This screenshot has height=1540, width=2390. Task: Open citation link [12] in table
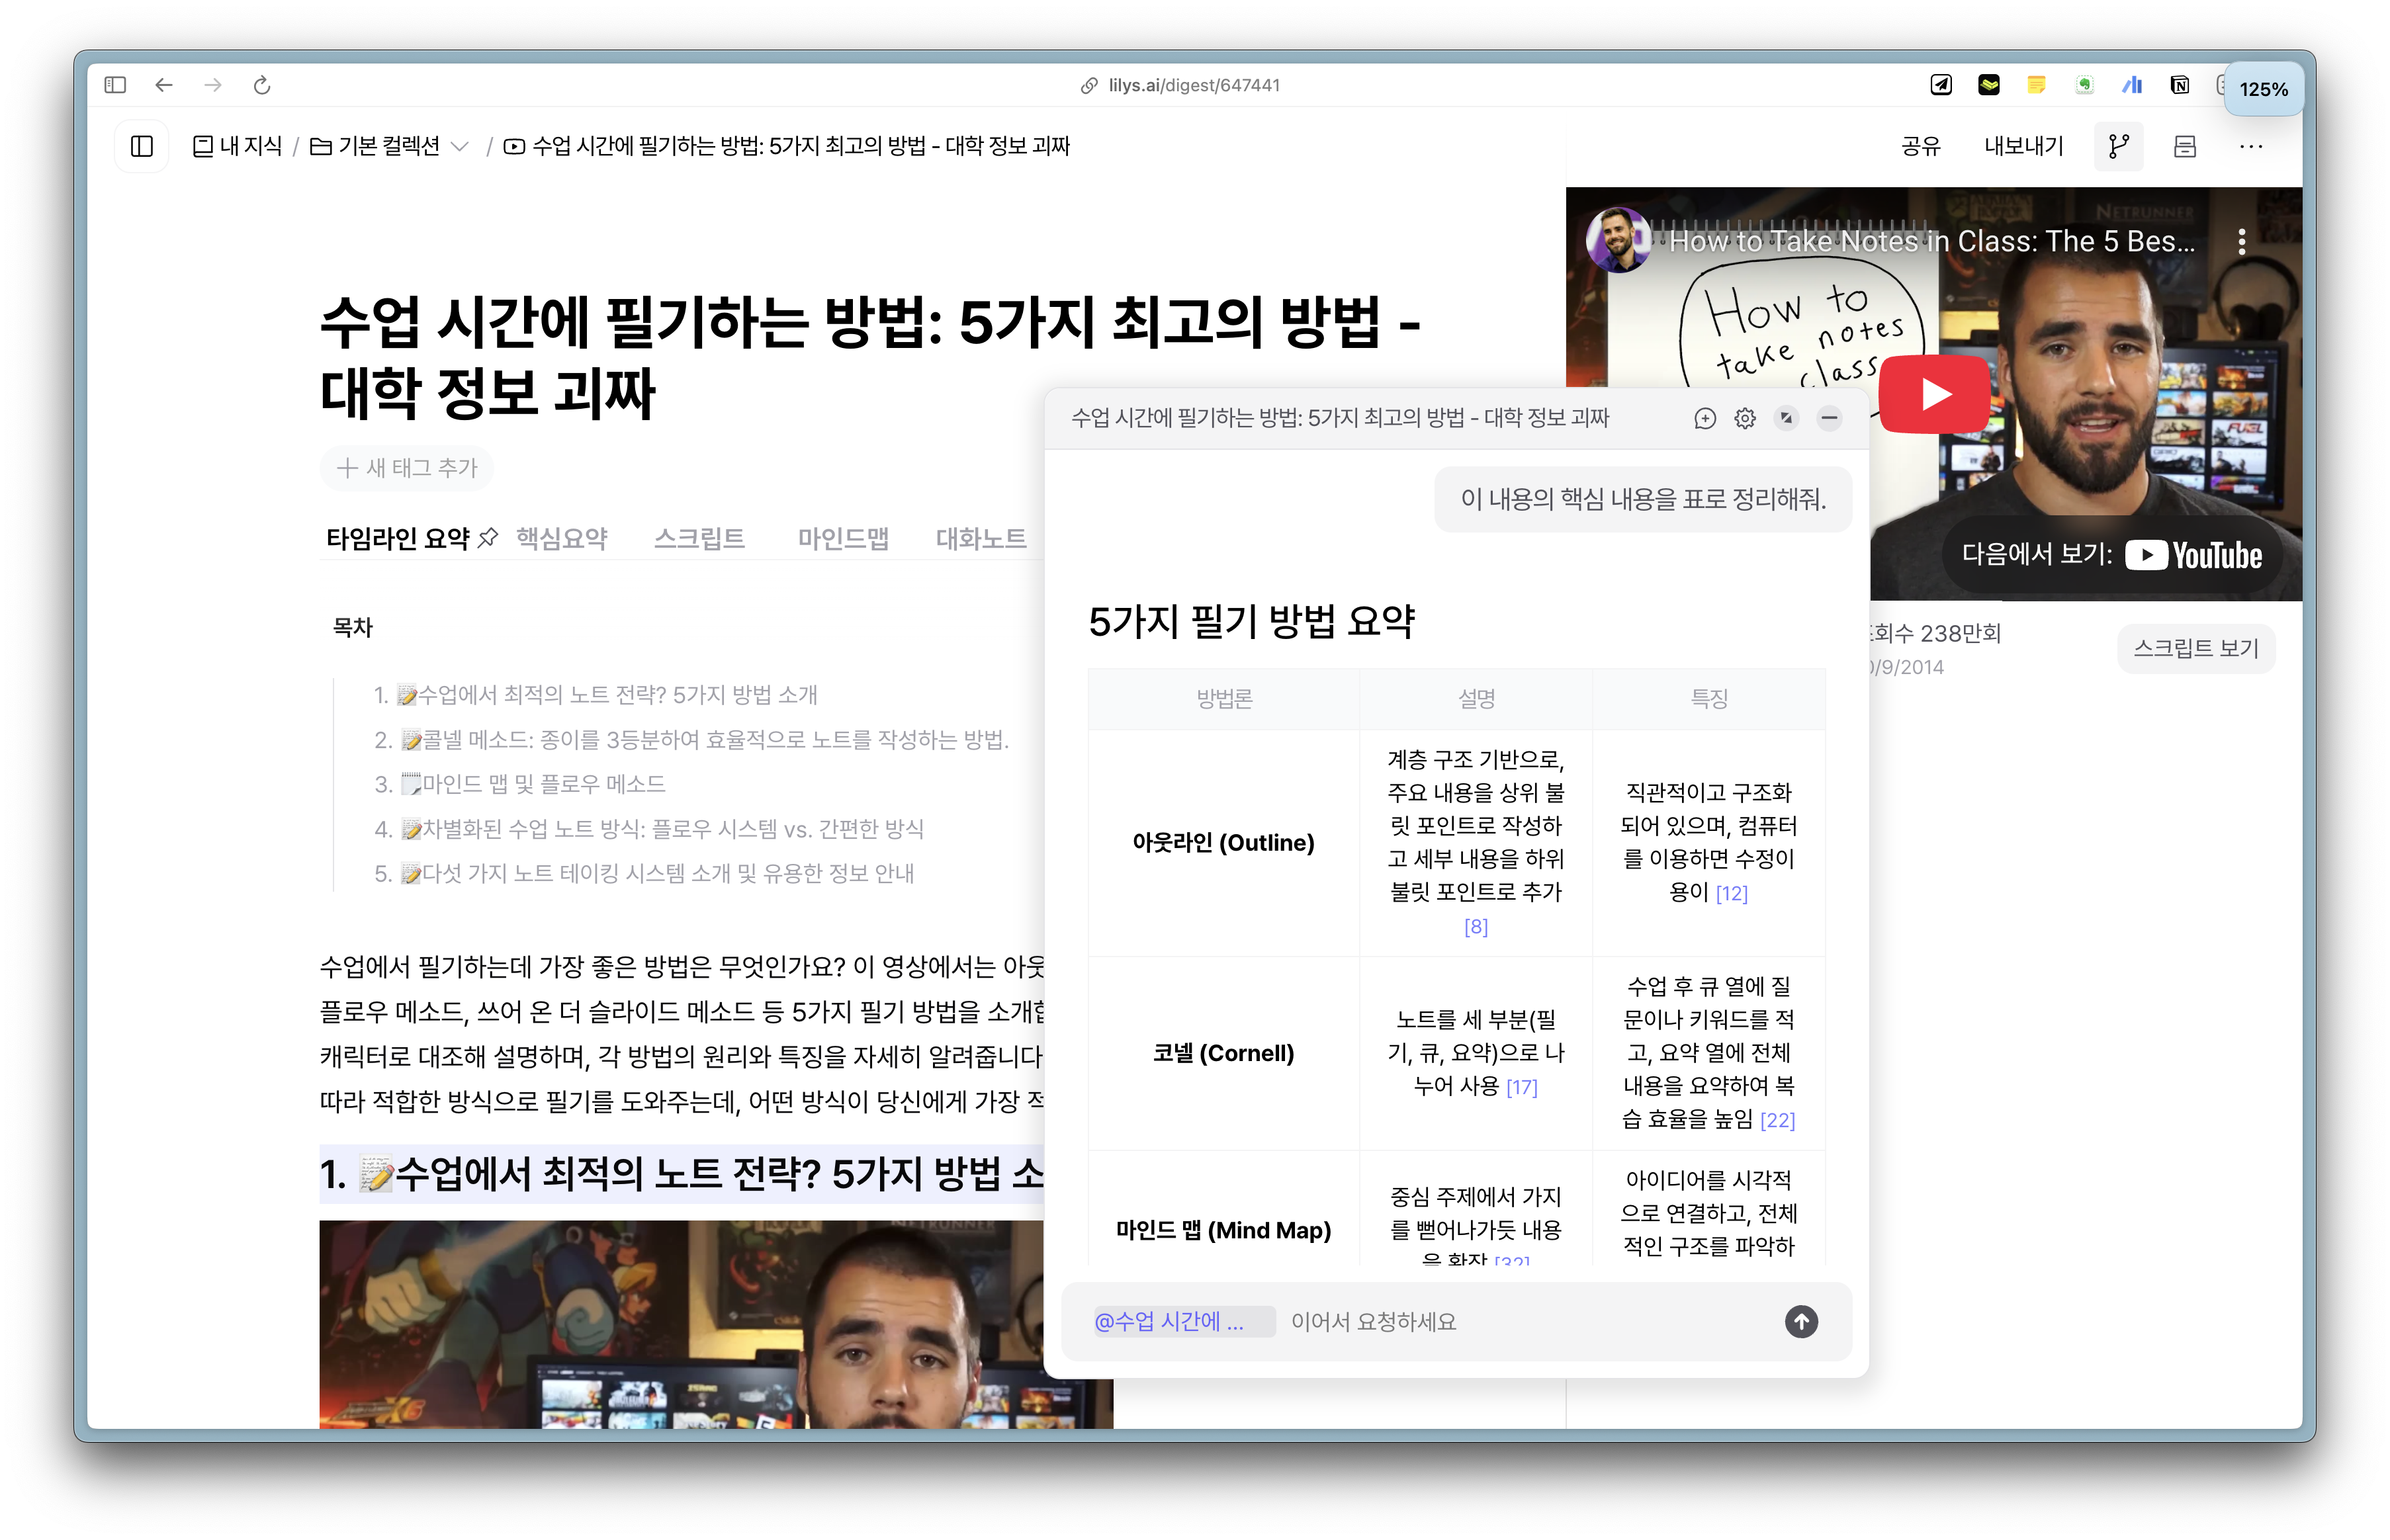click(x=1731, y=892)
